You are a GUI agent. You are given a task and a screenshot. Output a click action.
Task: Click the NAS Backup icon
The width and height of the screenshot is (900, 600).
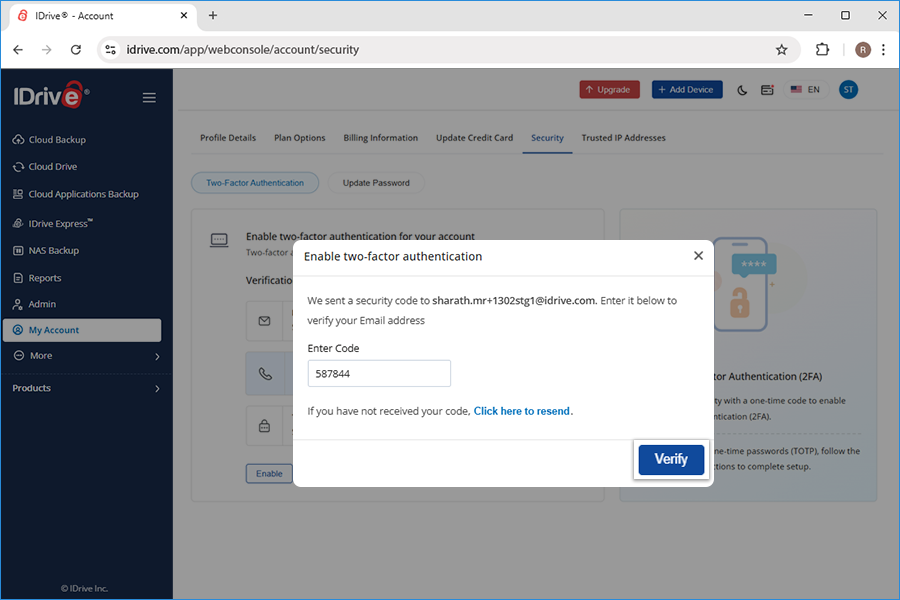[x=18, y=250]
